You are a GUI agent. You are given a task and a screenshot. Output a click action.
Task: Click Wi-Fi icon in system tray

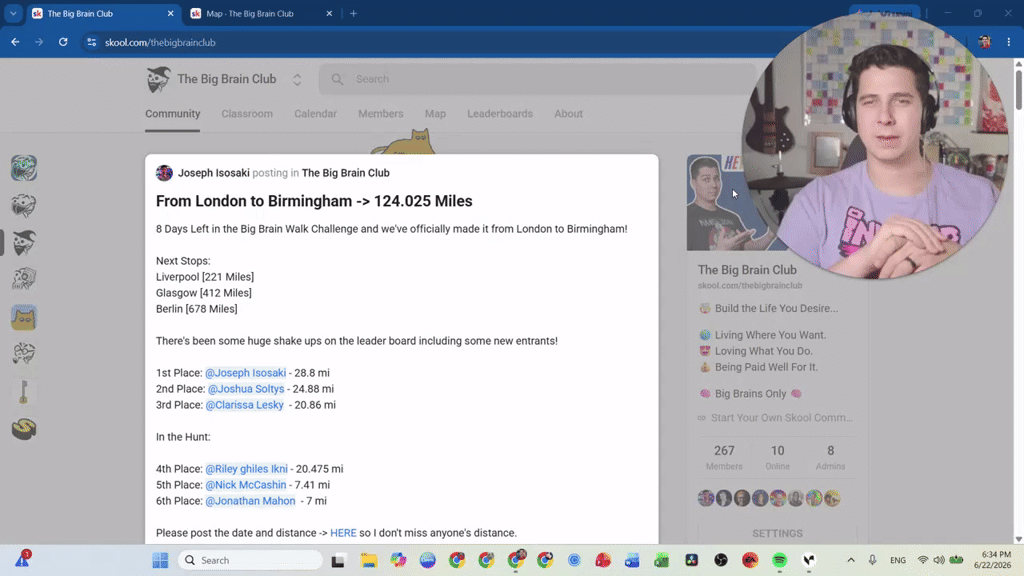[923, 560]
